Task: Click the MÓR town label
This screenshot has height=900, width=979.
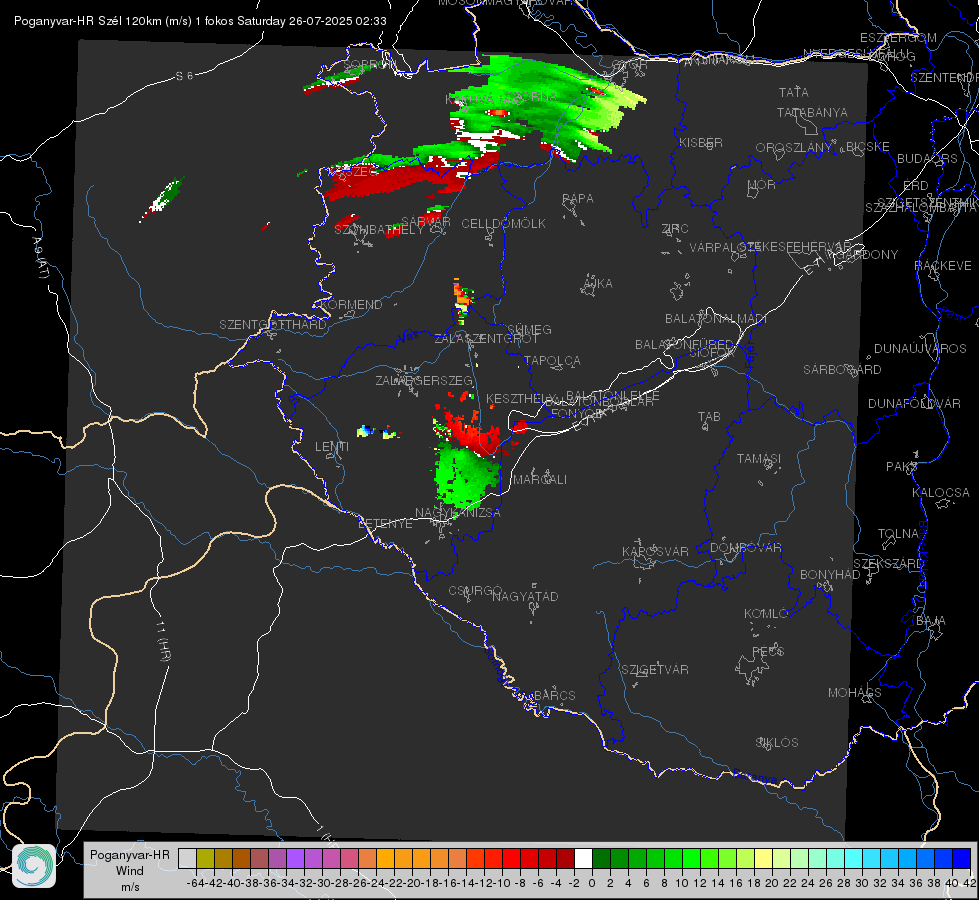Action: click(x=762, y=184)
